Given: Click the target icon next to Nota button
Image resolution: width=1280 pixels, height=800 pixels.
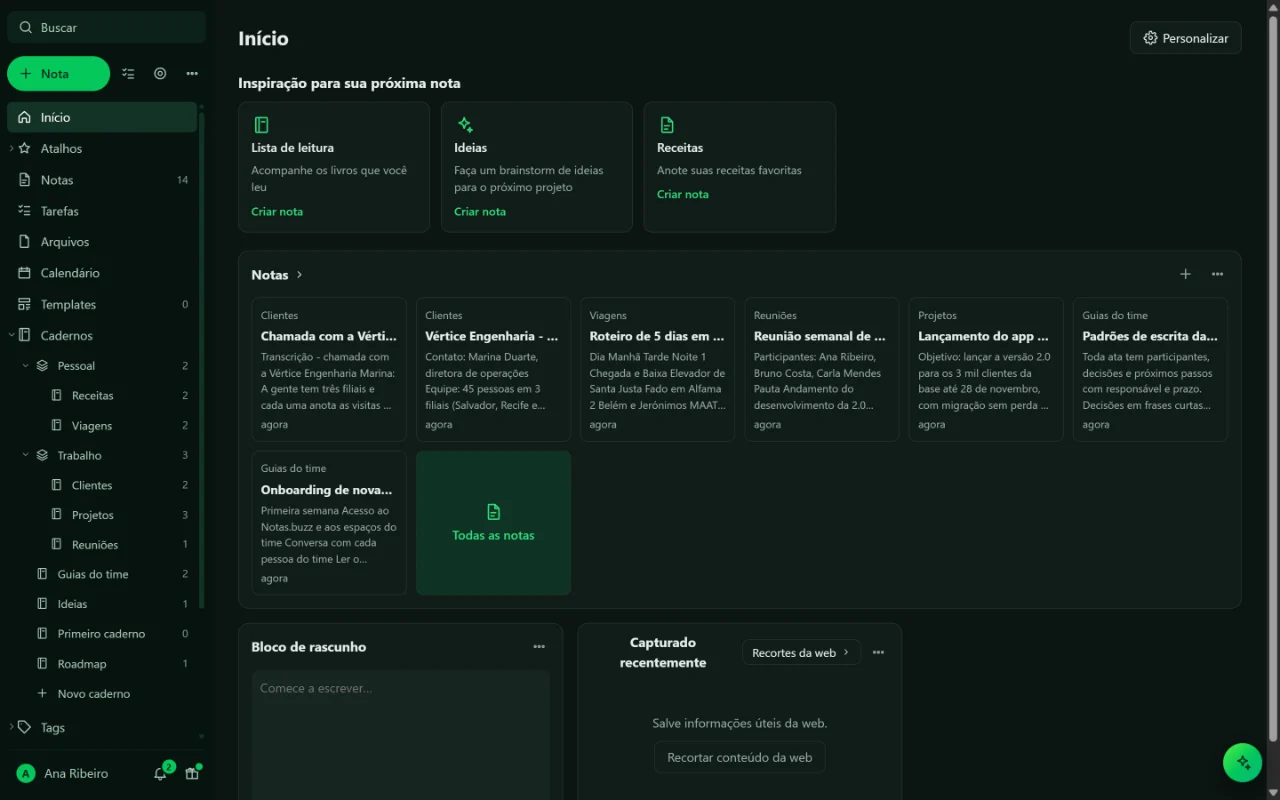Looking at the screenshot, I should [160, 73].
